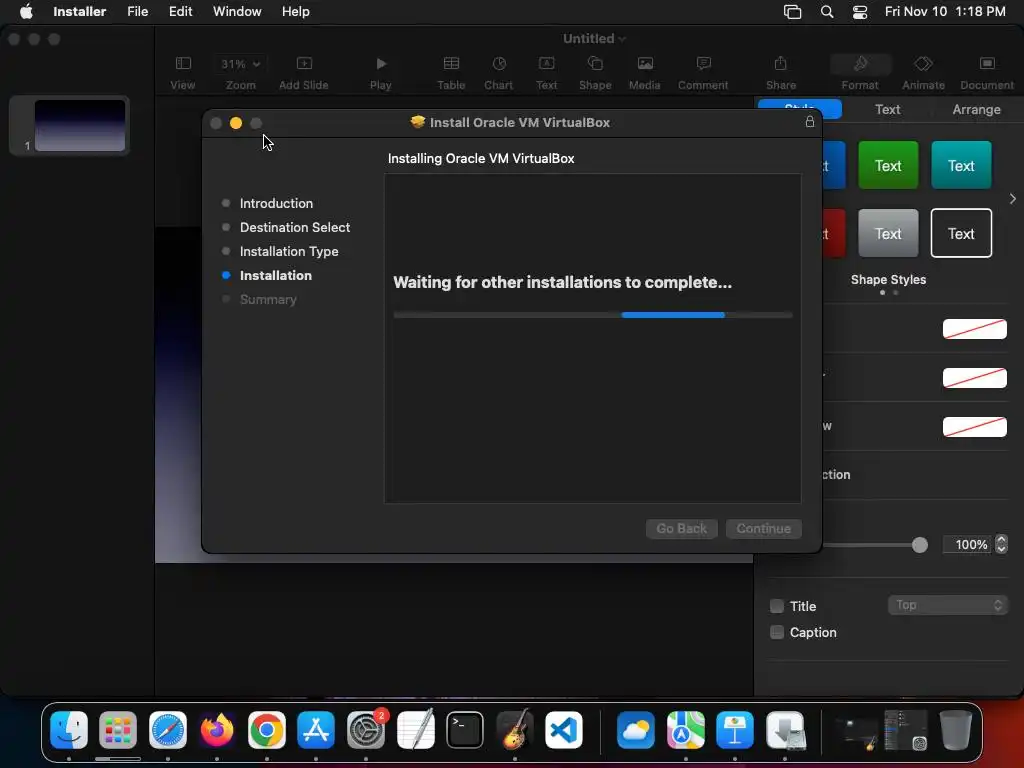
Task: Click the Stage Manager menu bar icon
Action: [x=792, y=12]
